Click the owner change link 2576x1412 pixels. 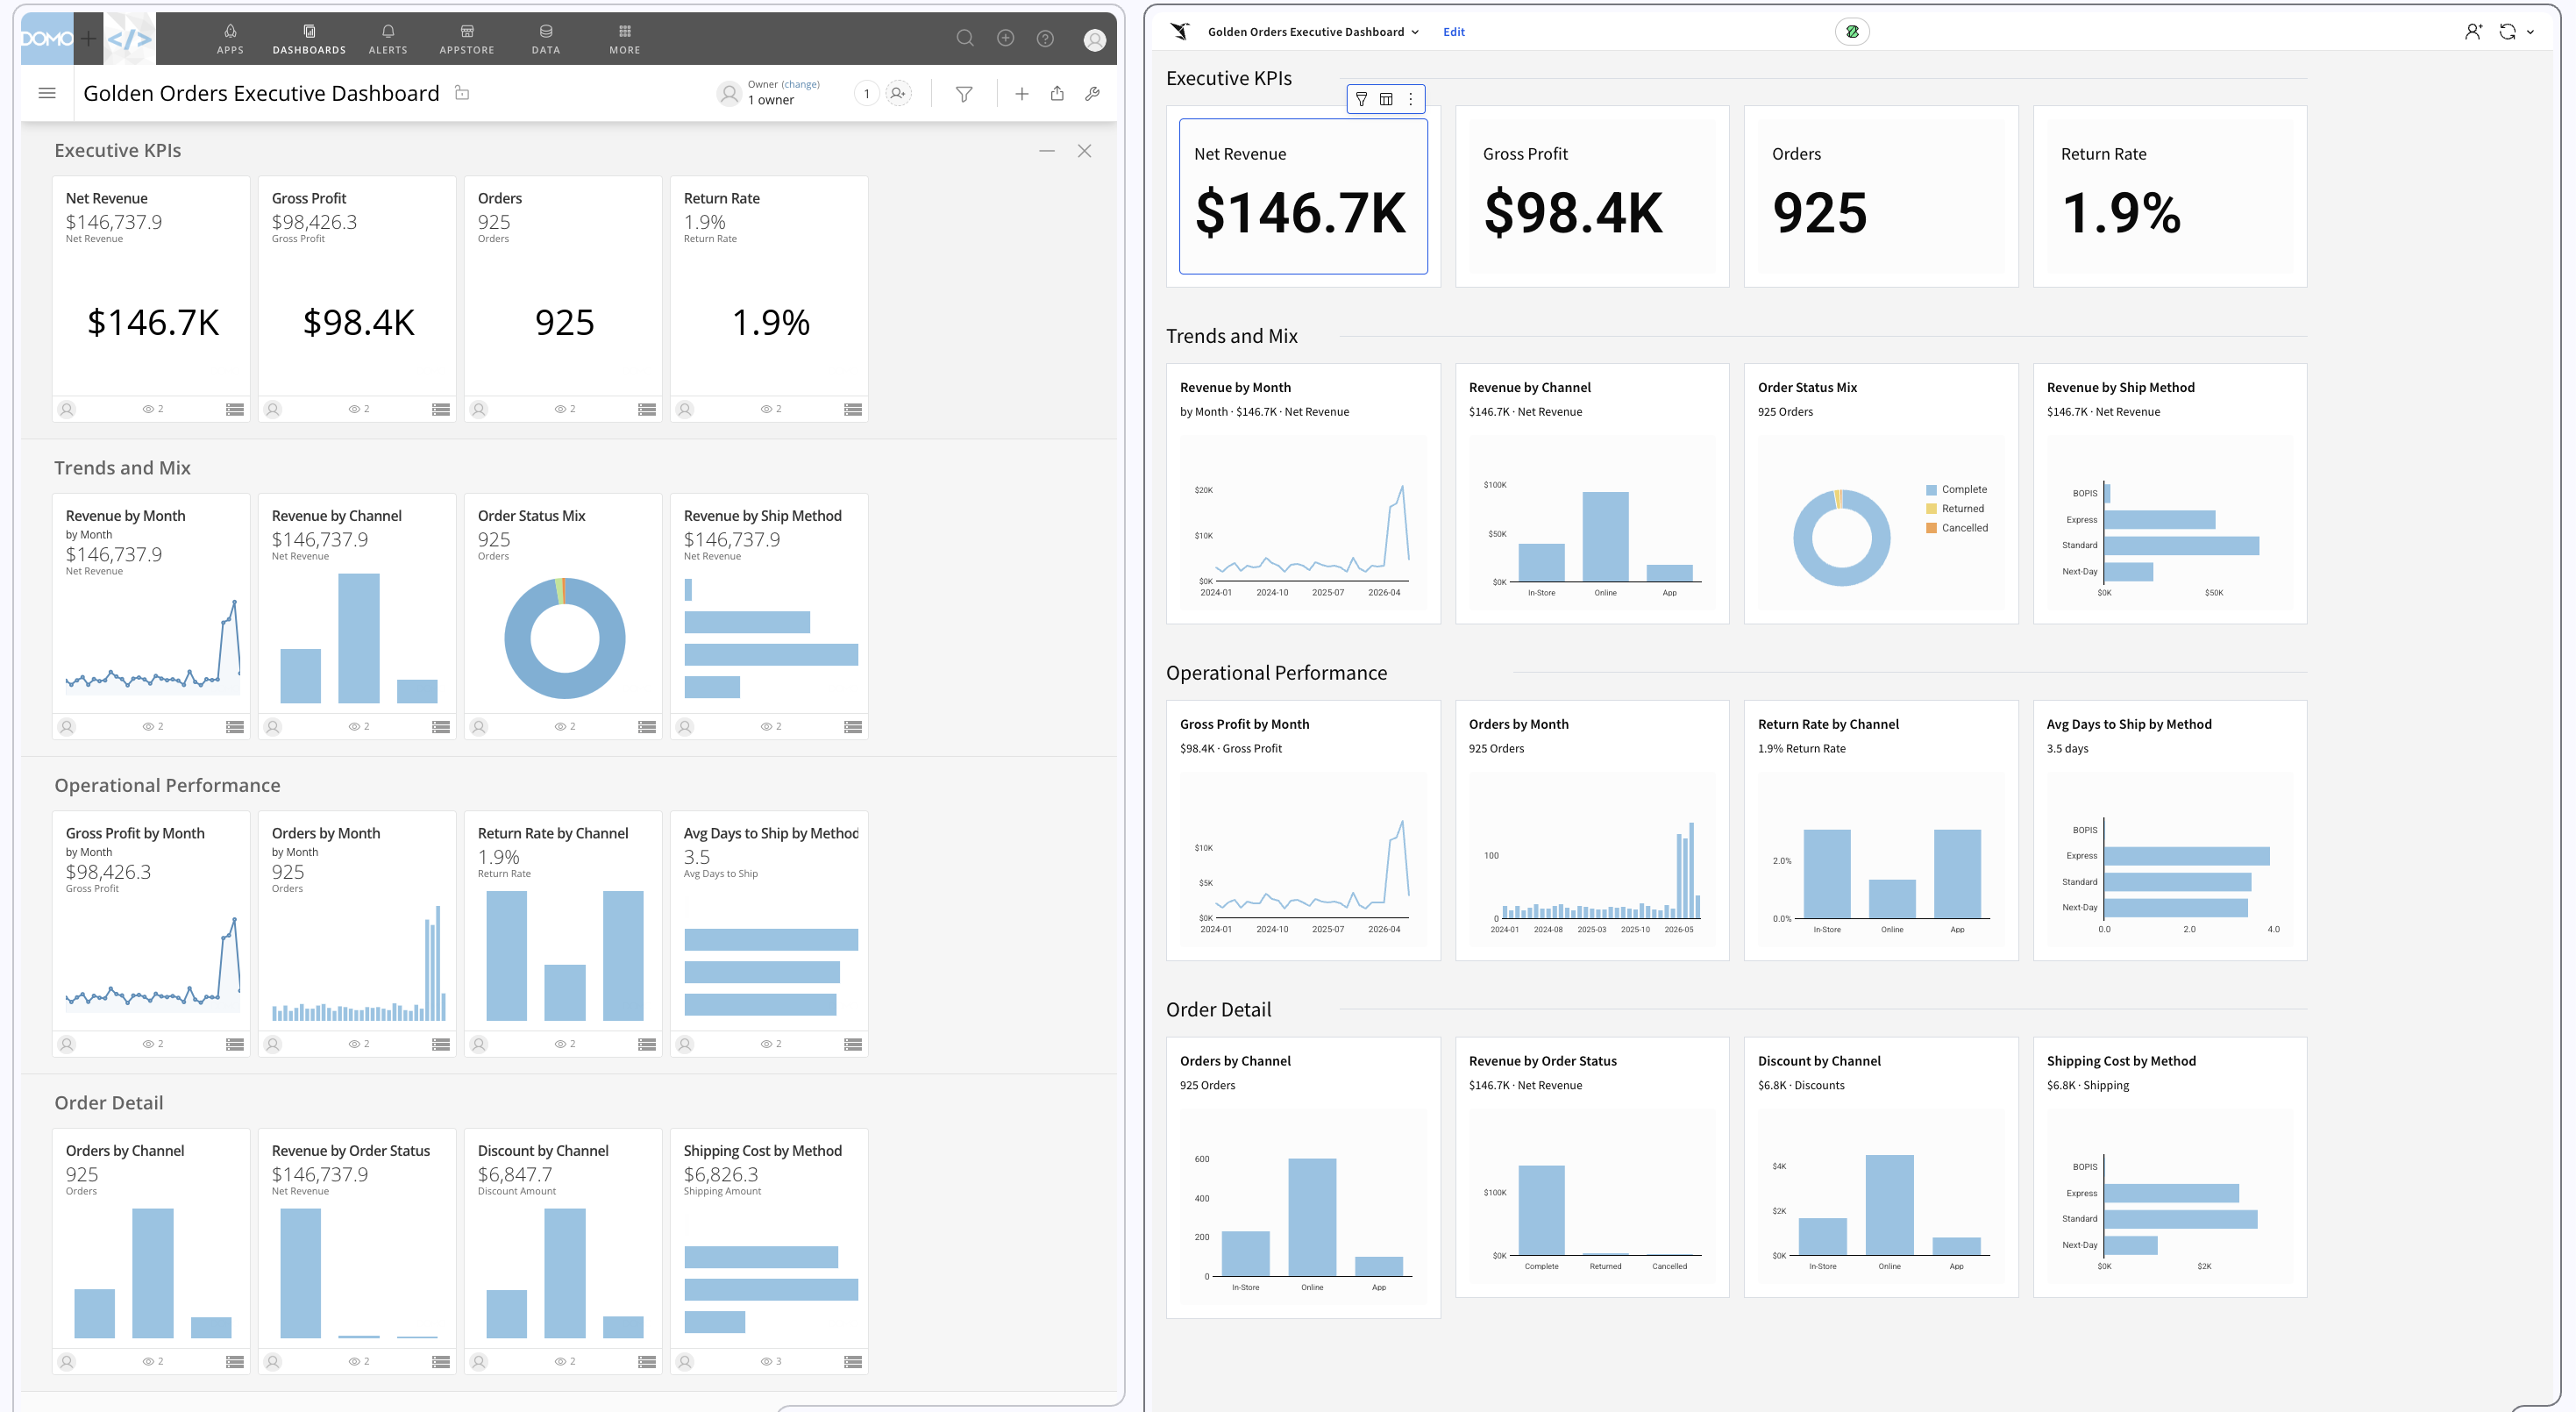pos(800,84)
